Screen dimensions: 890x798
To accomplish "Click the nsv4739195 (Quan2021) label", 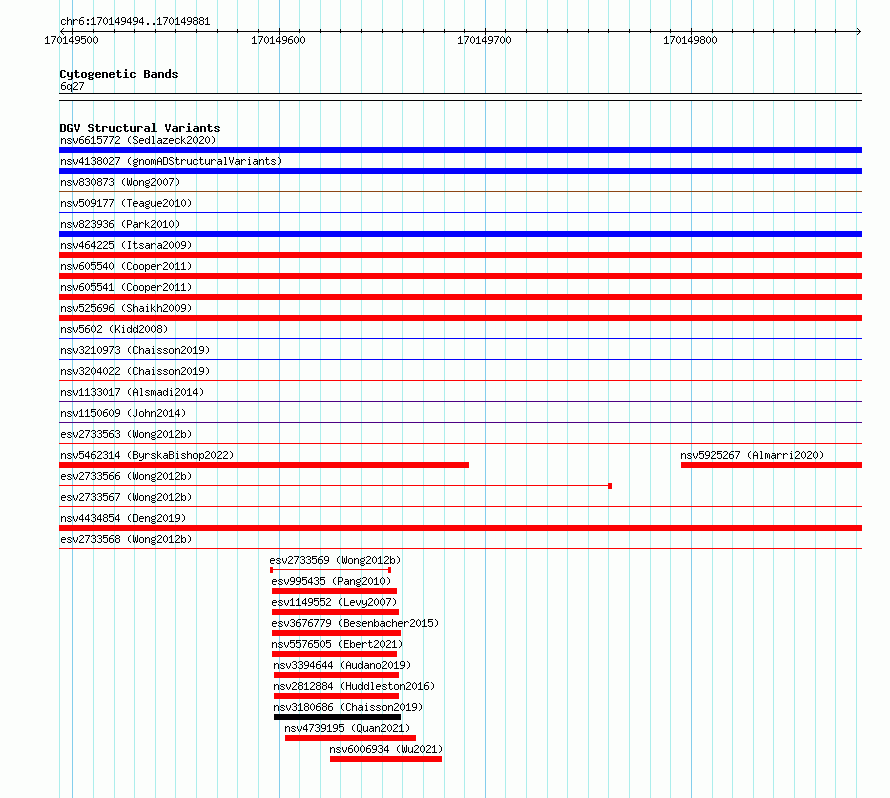I will click(x=347, y=728).
